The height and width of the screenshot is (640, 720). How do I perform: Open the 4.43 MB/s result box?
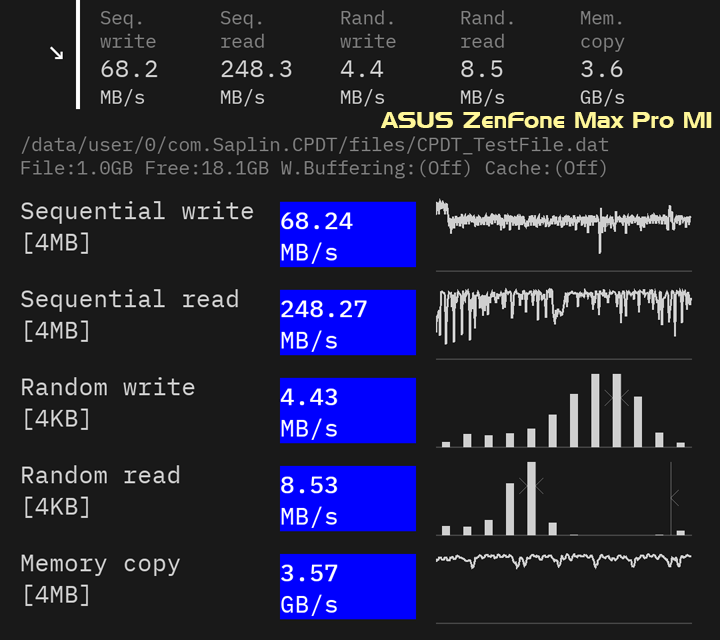click(x=348, y=410)
